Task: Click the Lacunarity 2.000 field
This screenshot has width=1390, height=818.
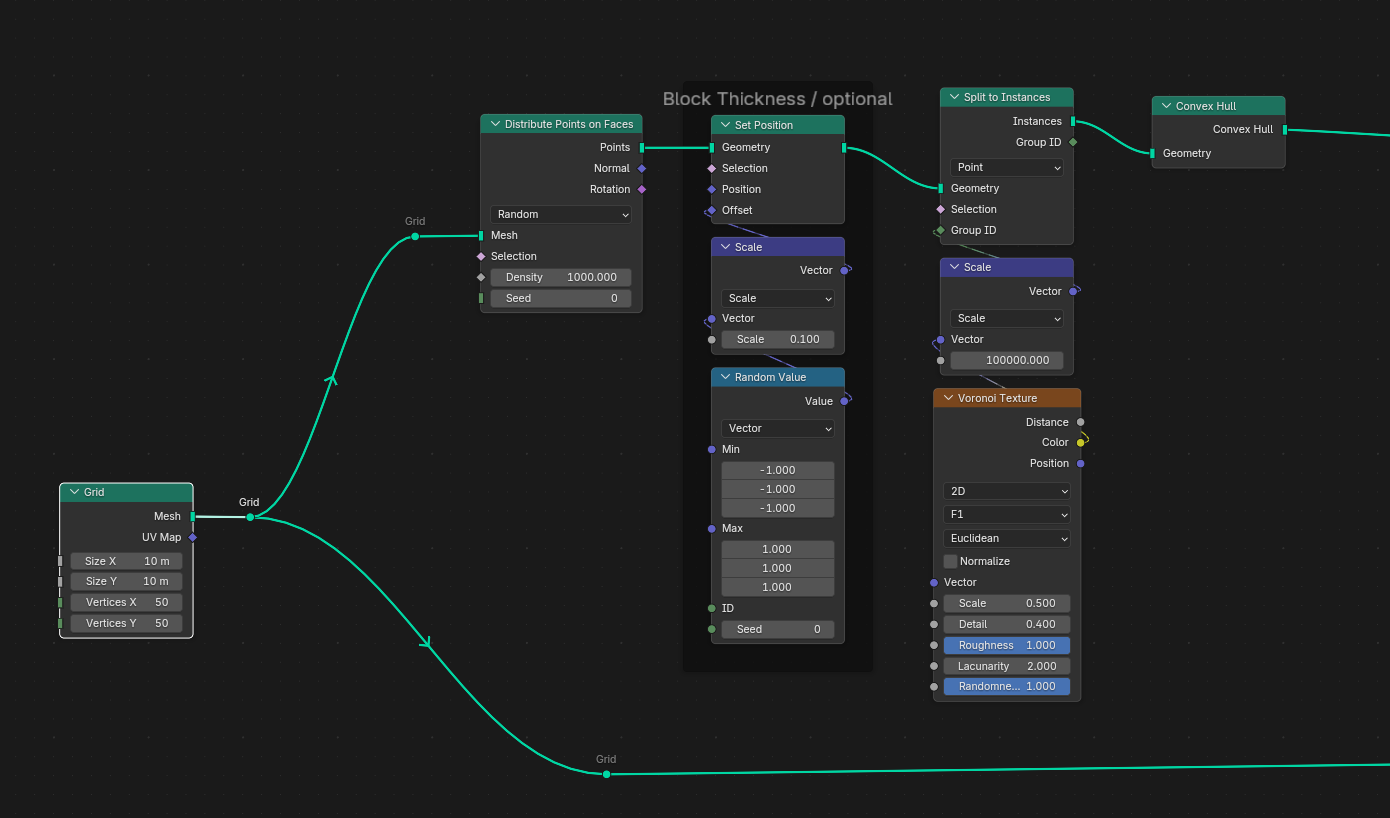Action: (1007, 666)
